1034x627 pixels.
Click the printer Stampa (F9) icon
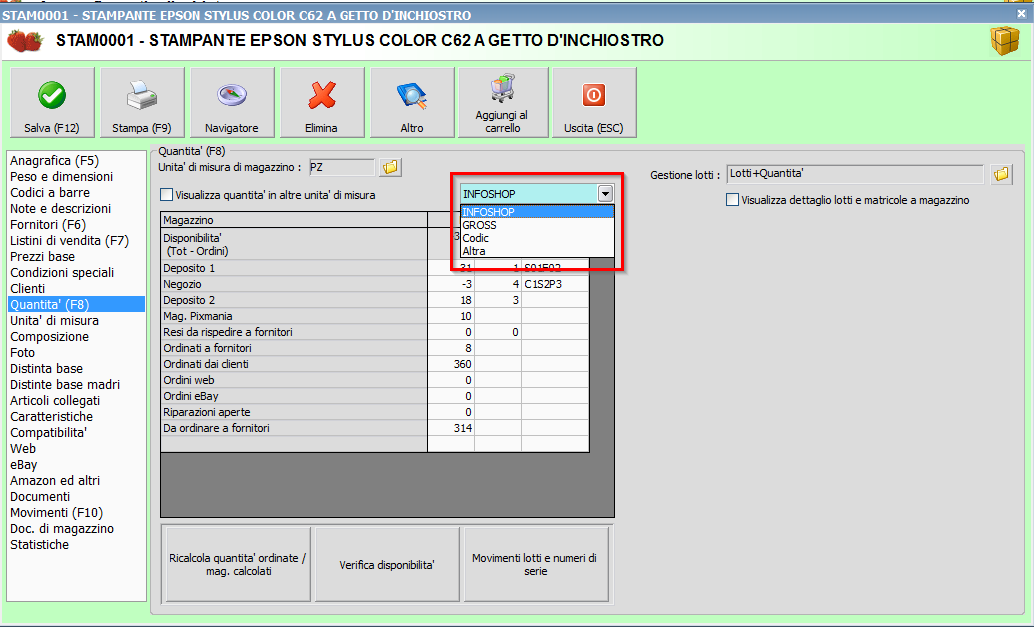tap(142, 96)
